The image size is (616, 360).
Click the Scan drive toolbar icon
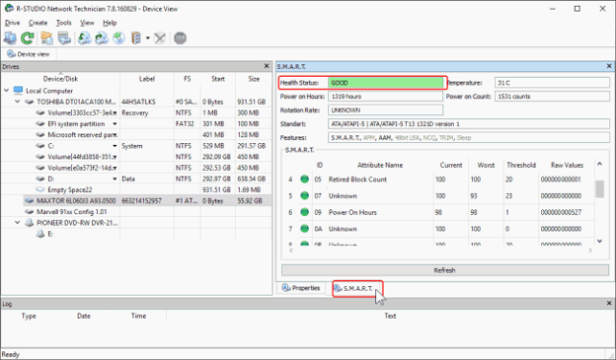(64, 38)
